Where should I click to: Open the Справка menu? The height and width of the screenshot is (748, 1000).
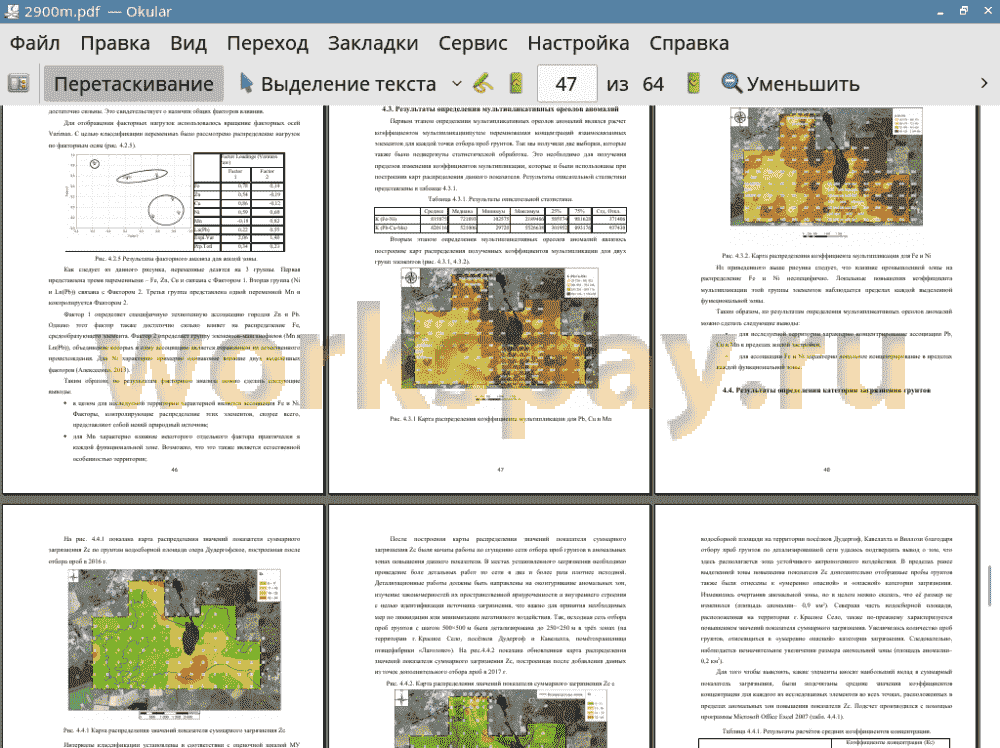[x=689, y=43]
